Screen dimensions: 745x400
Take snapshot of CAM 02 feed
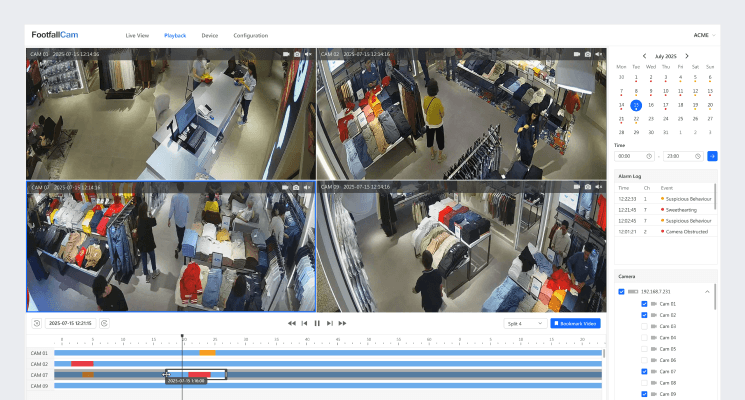point(588,54)
